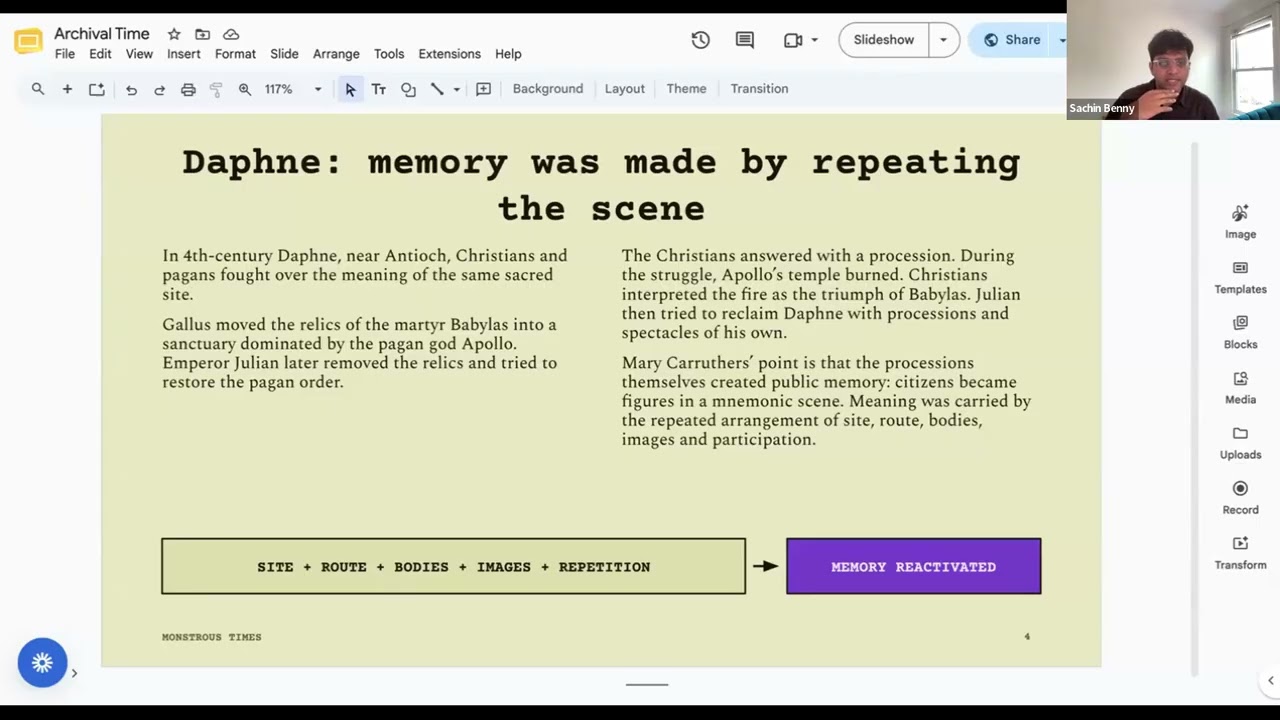1280x720 pixels.
Task: Star the Archival Time presentation
Action: pos(174,34)
